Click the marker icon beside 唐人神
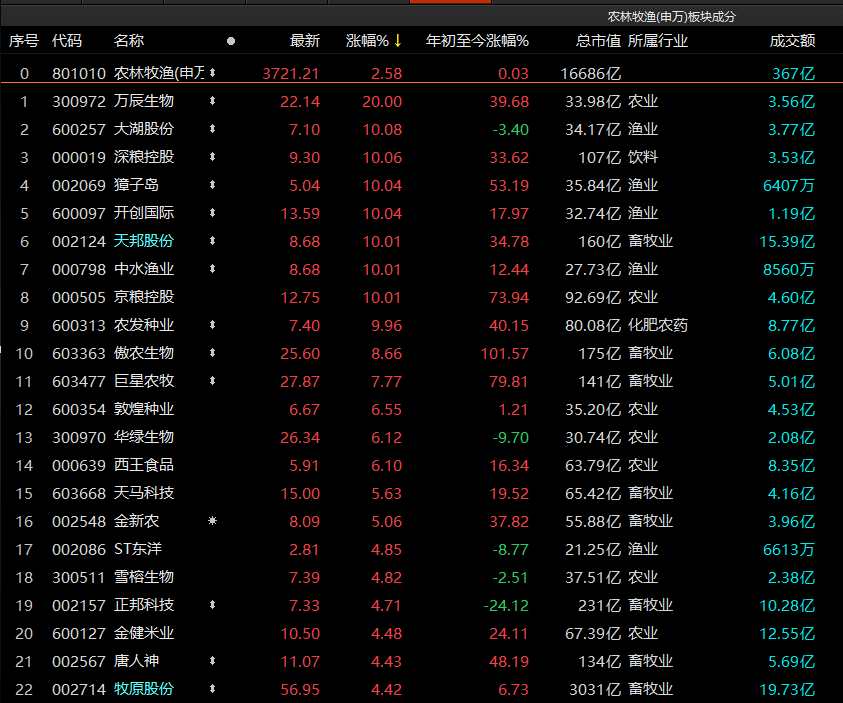 pyautogui.click(x=212, y=661)
